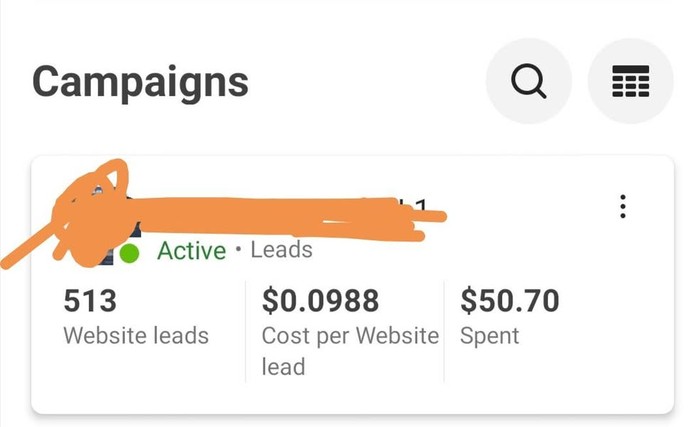Click the $50.70 spent amount

coord(509,300)
